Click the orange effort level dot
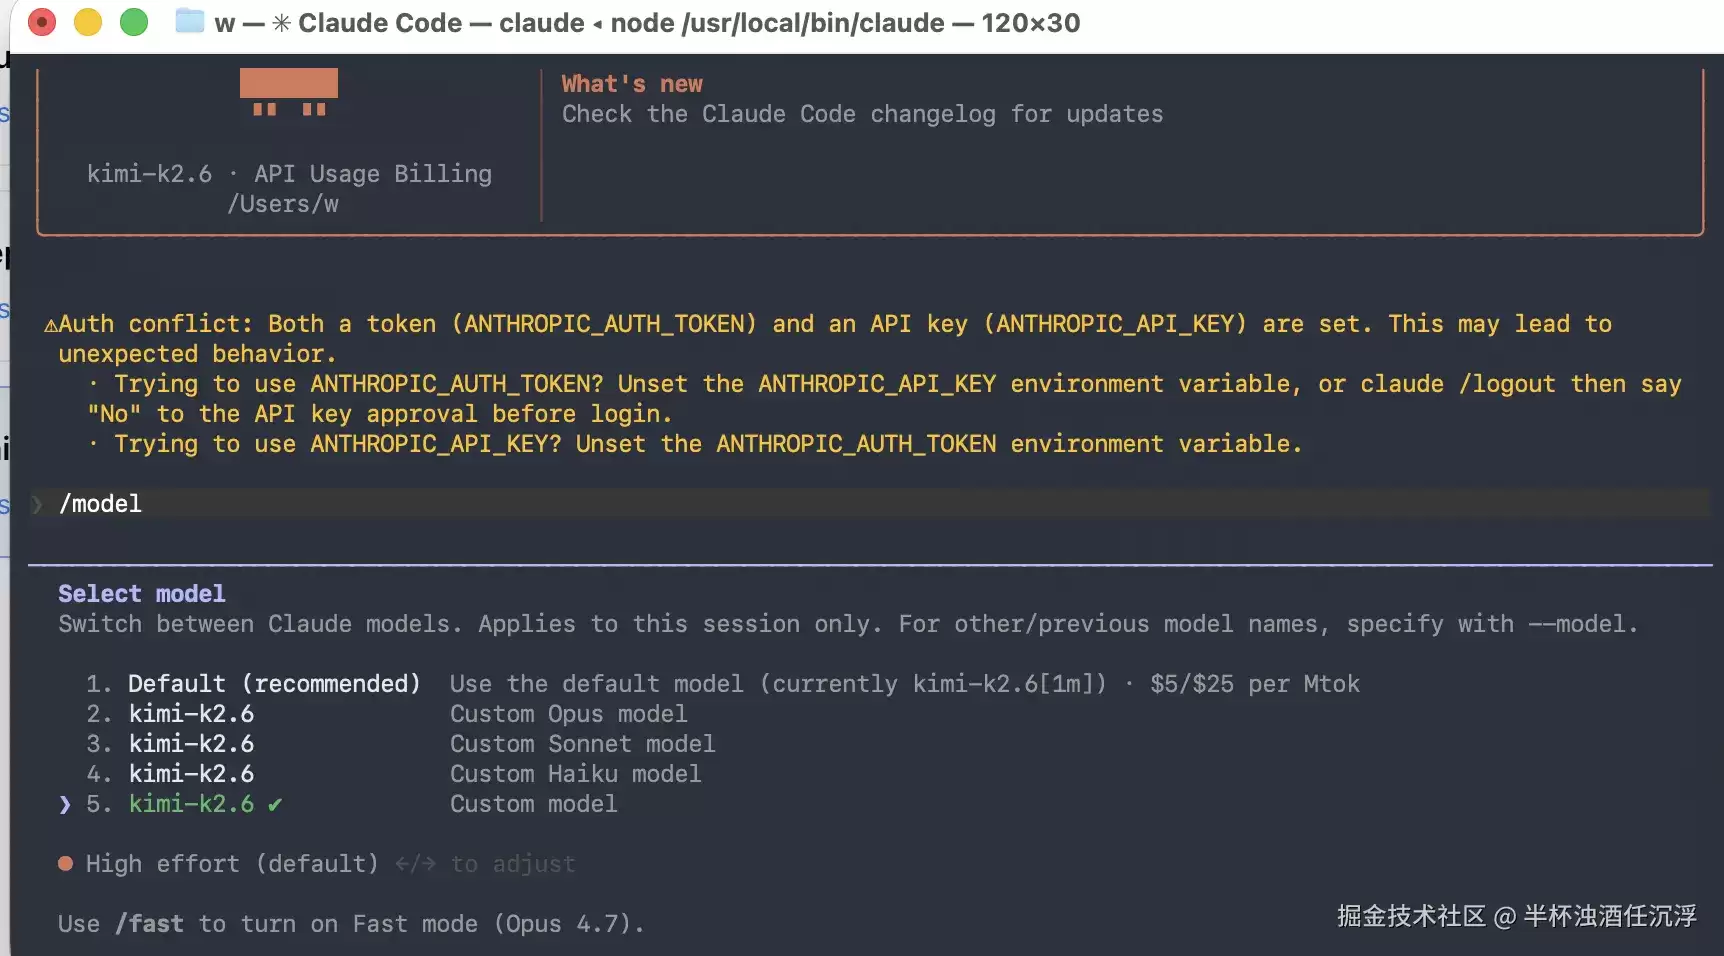 click(x=65, y=864)
